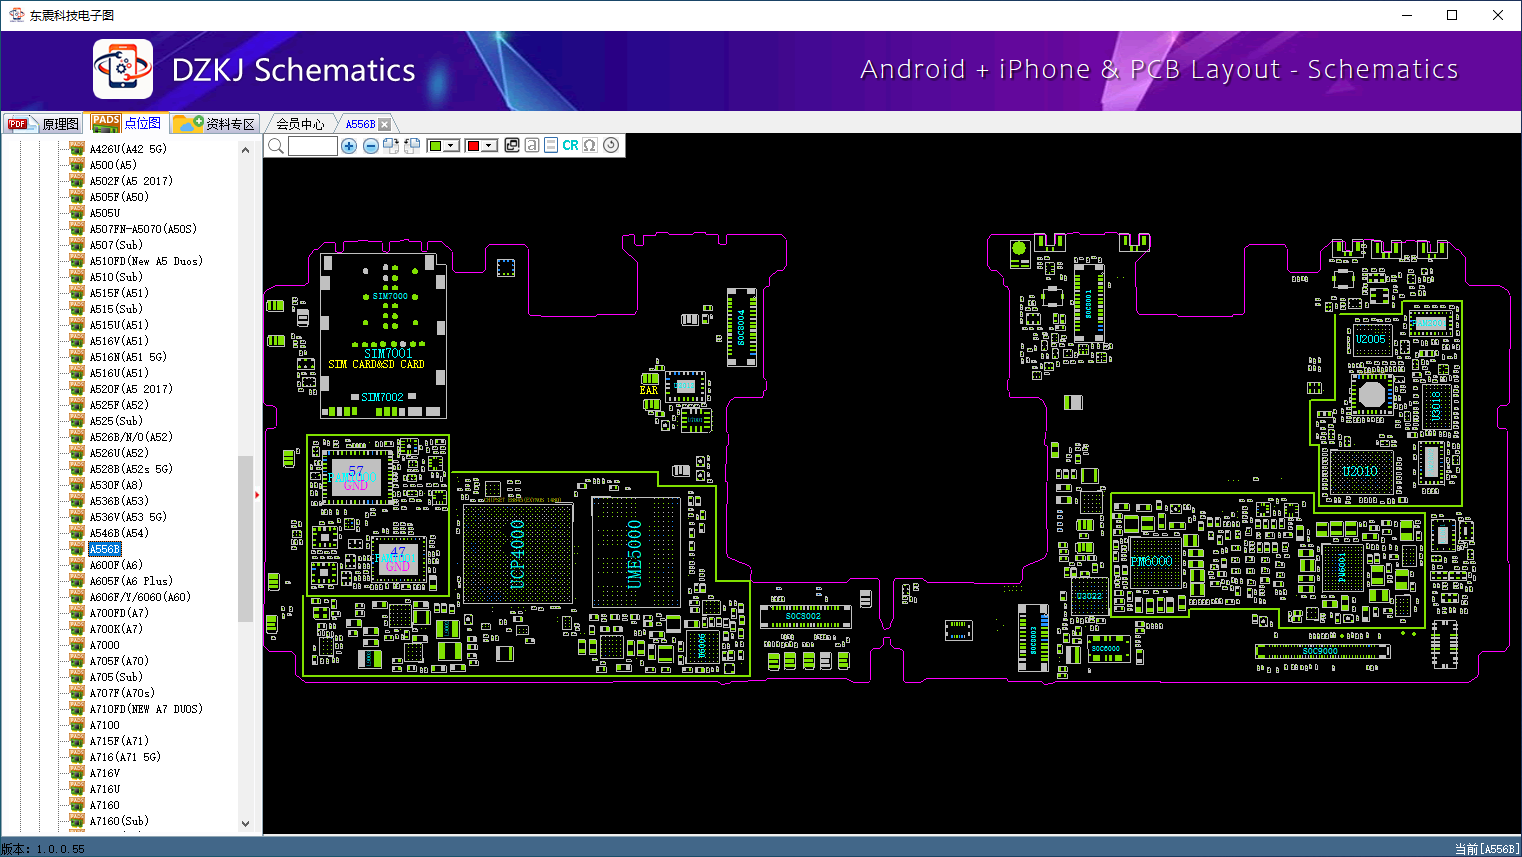
Task: Click the model list scroll-down arrow
Action: 245,824
